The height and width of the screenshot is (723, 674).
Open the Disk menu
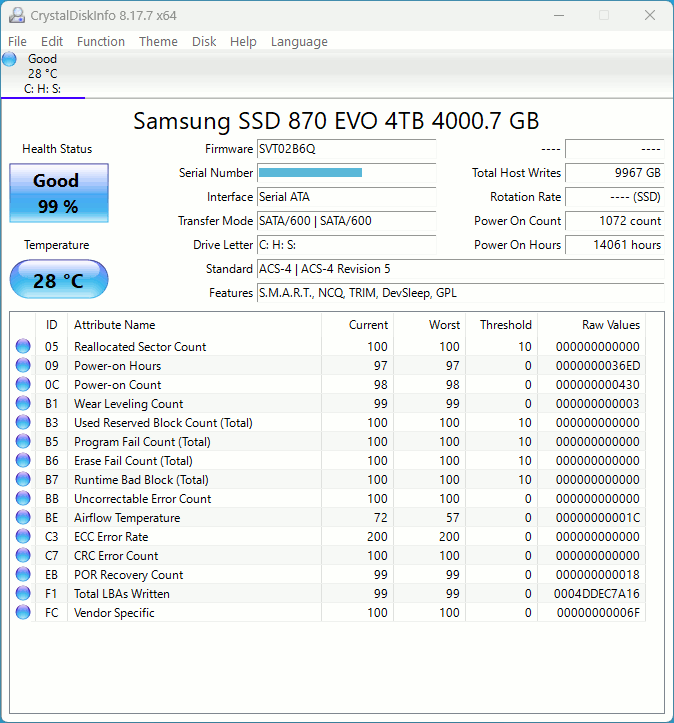pos(204,41)
